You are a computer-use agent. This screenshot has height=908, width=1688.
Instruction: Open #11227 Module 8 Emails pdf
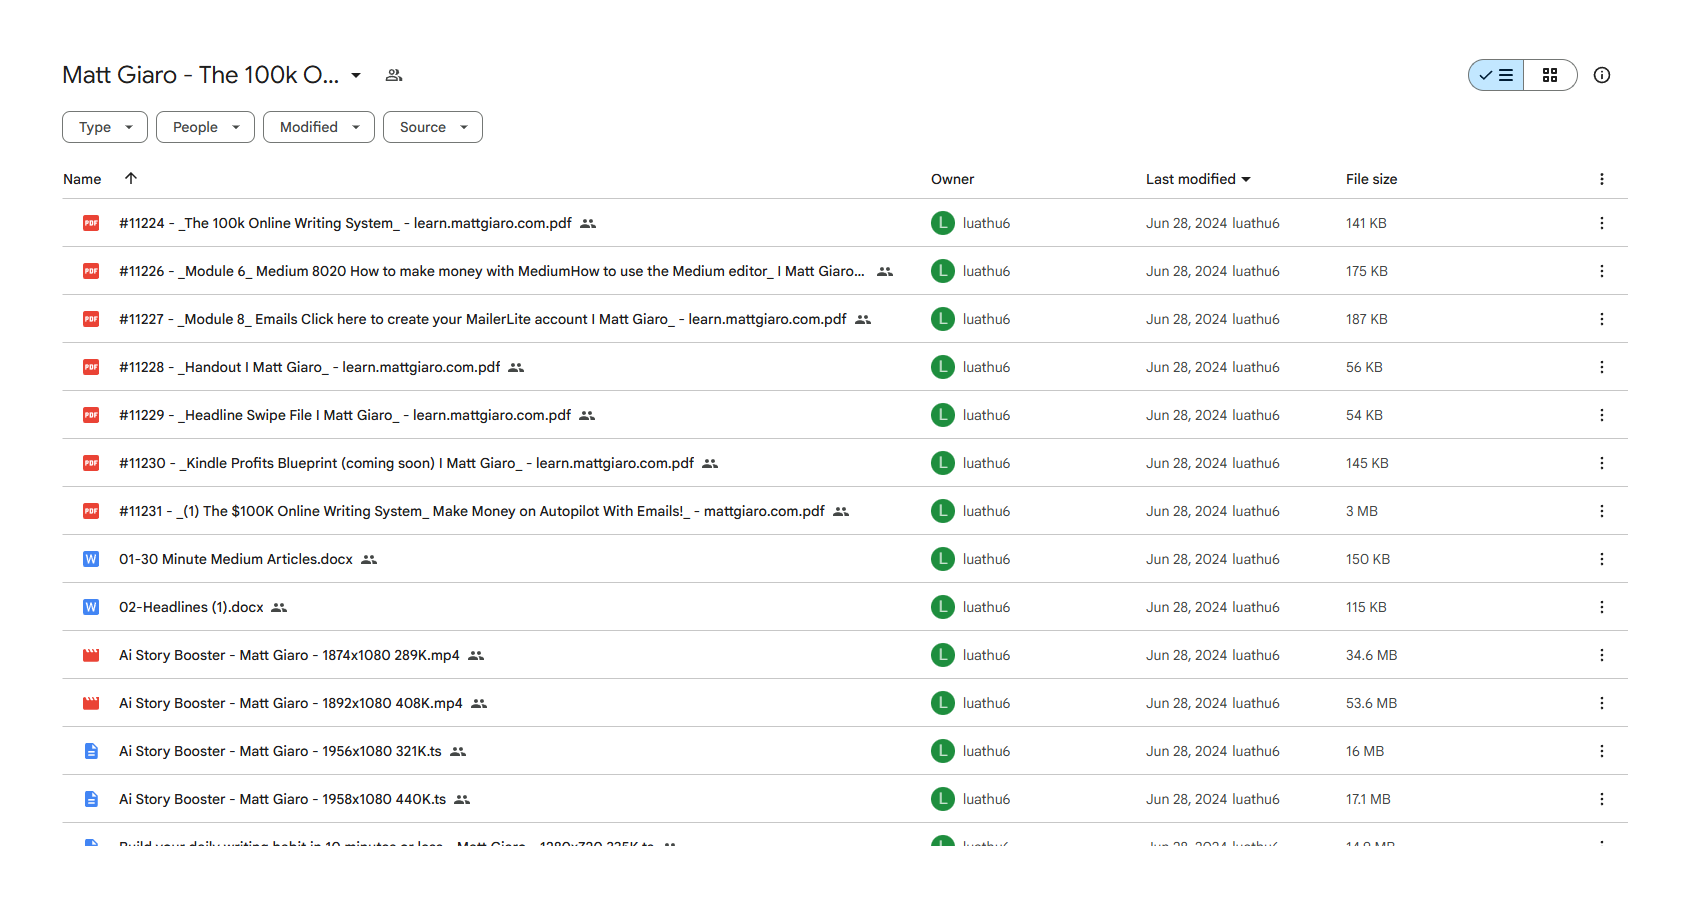tap(483, 319)
